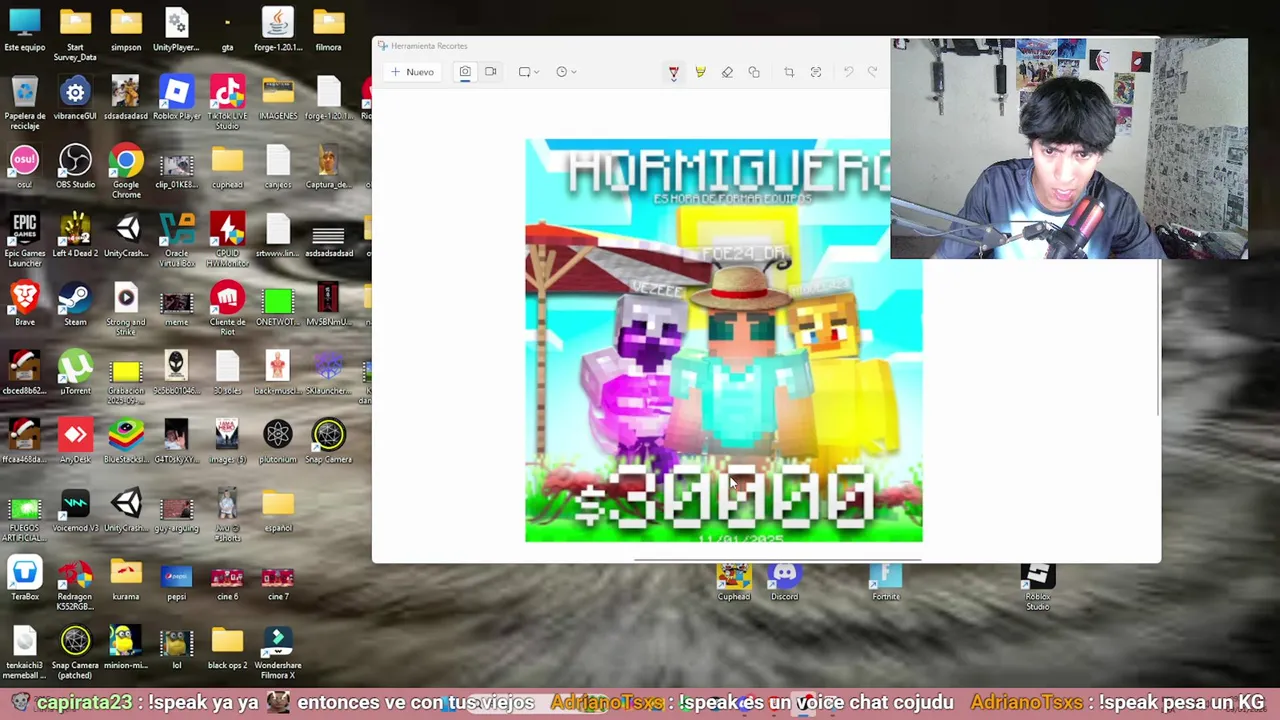Click the Snipping Tool vertical scrollbar
Screen dimensions: 1280x720
1158,338
